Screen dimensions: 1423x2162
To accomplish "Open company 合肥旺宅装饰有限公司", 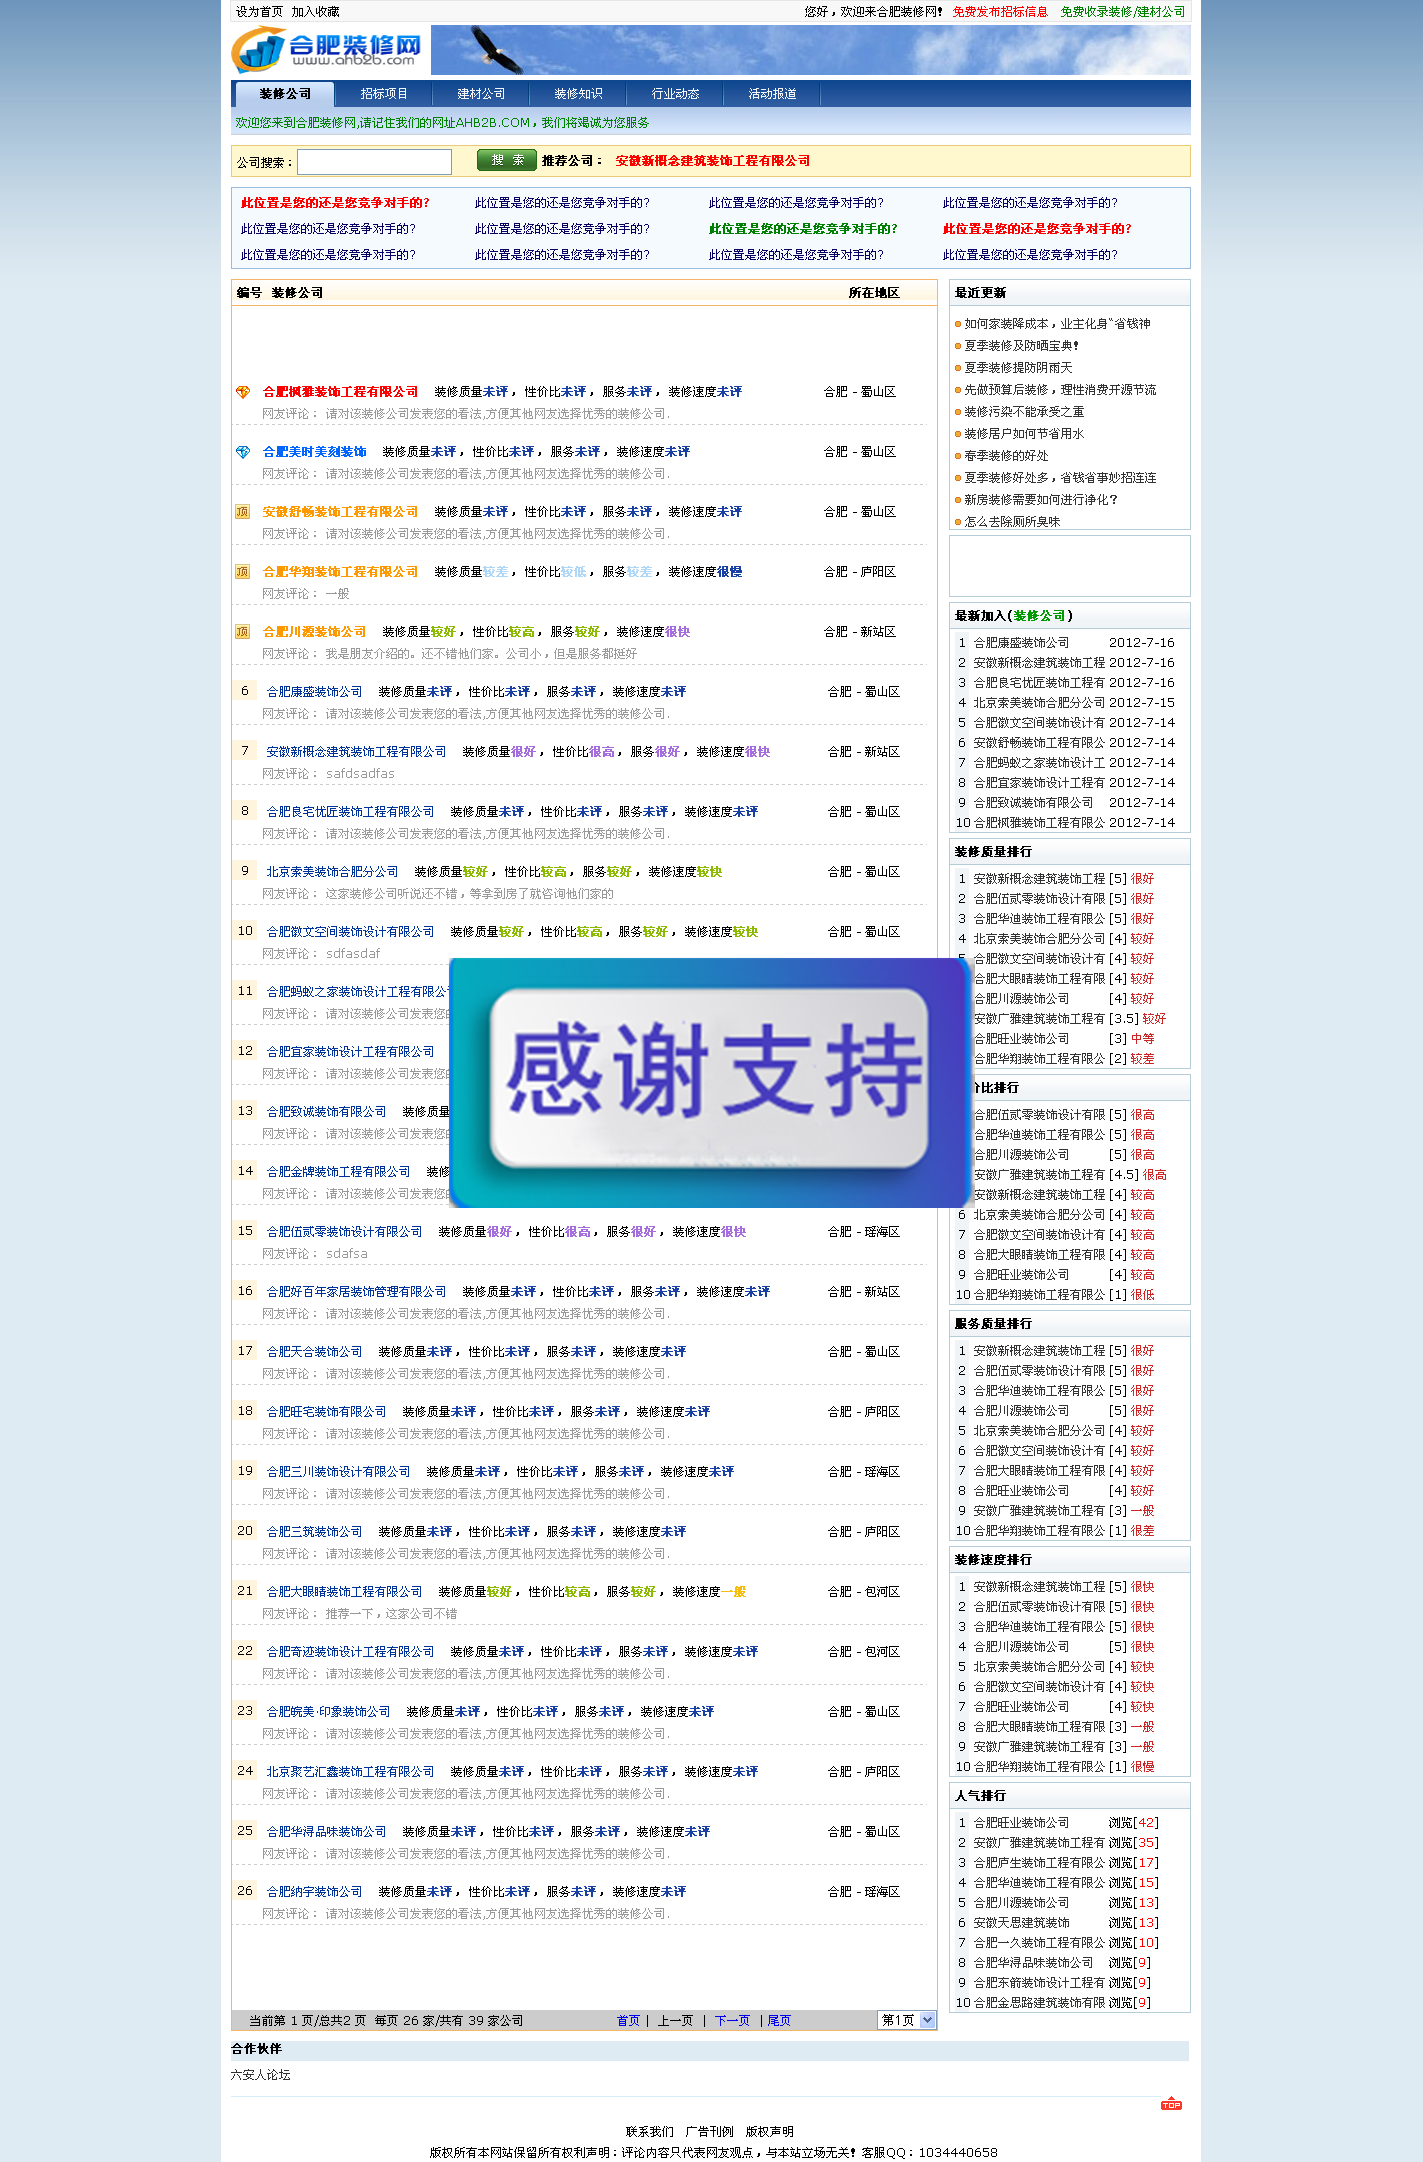I will pos(326,1412).
